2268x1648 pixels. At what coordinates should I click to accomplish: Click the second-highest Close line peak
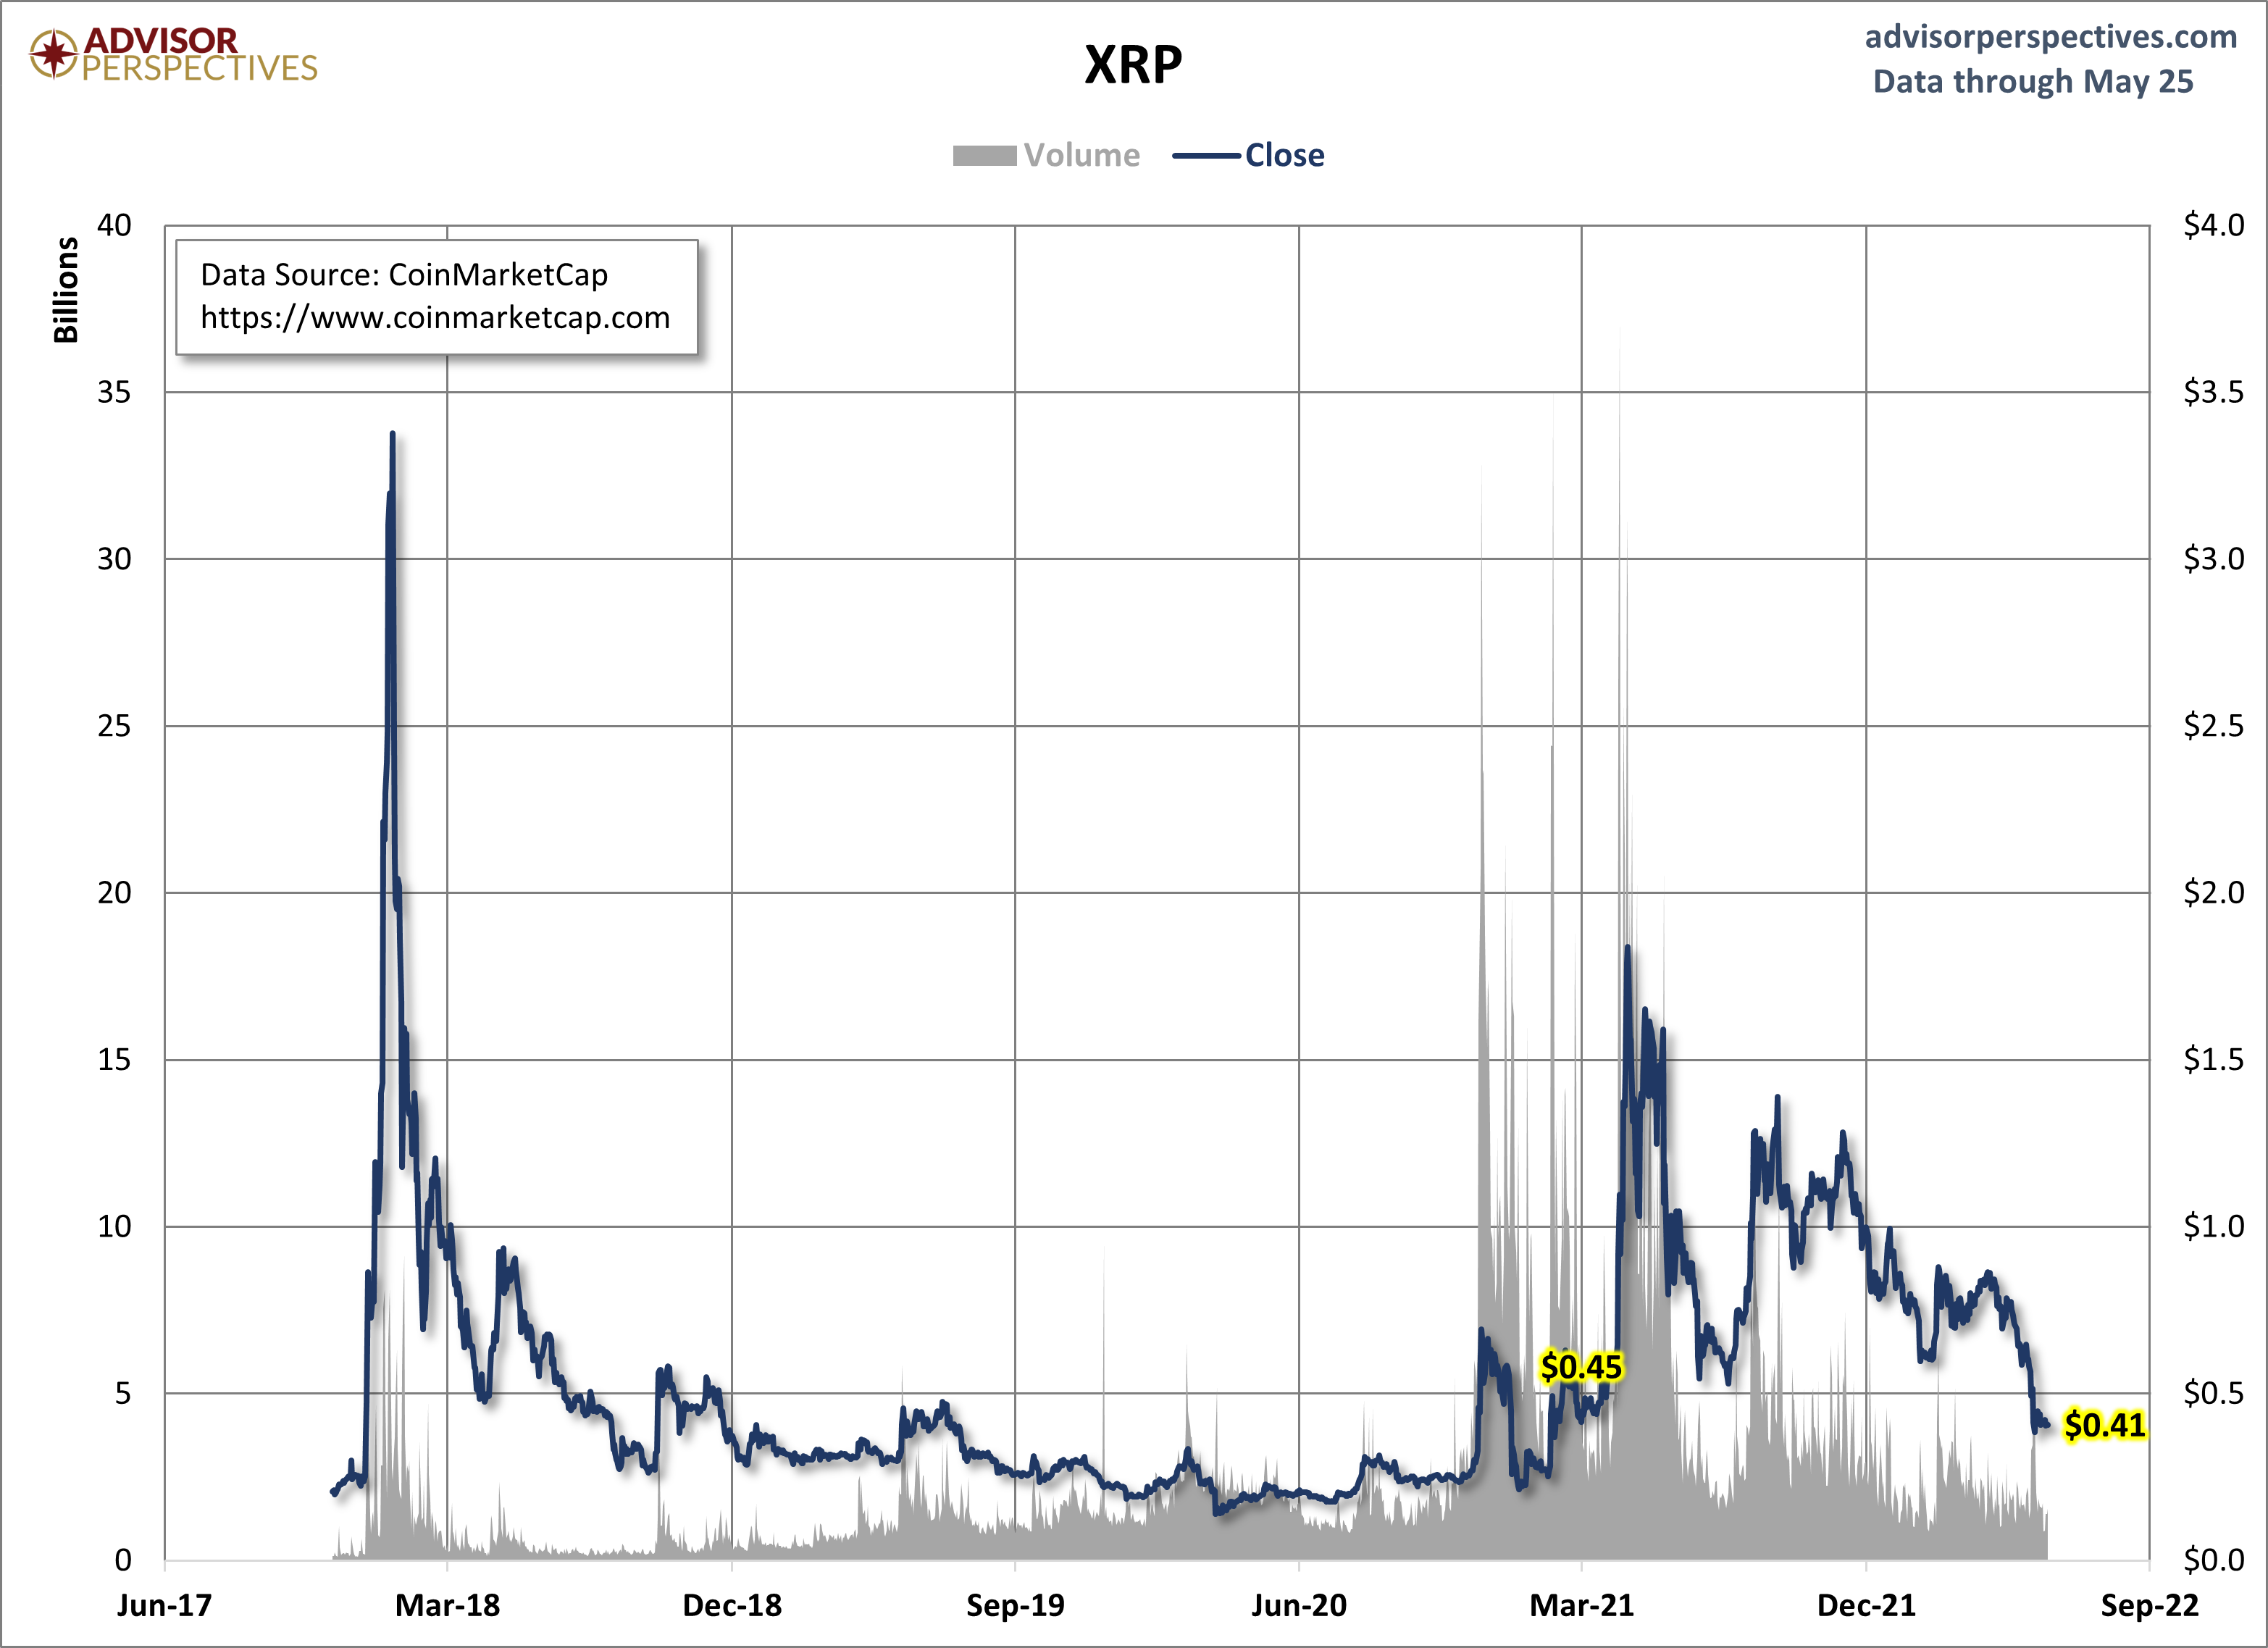(1628, 950)
